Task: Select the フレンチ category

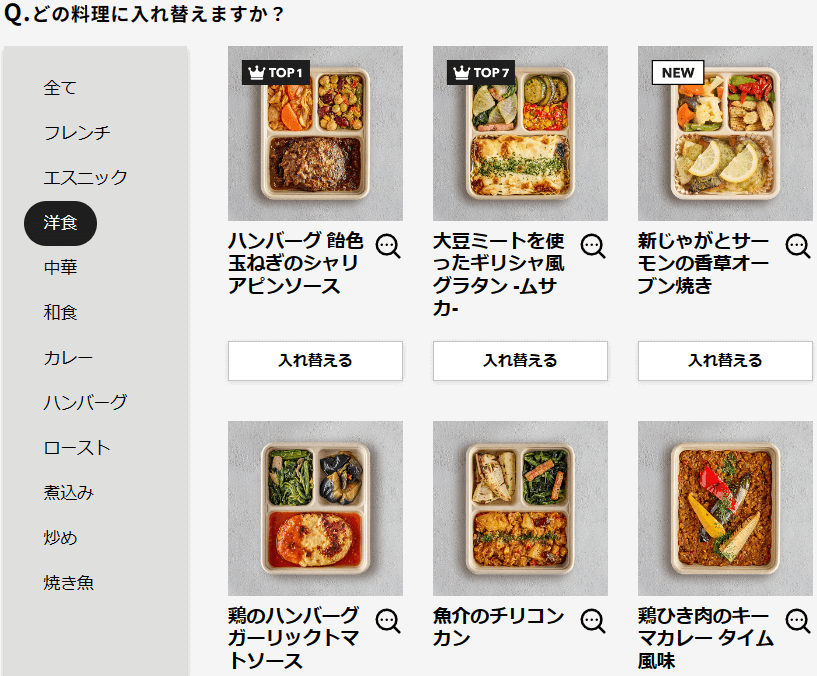Action: pyautogui.click(x=77, y=132)
